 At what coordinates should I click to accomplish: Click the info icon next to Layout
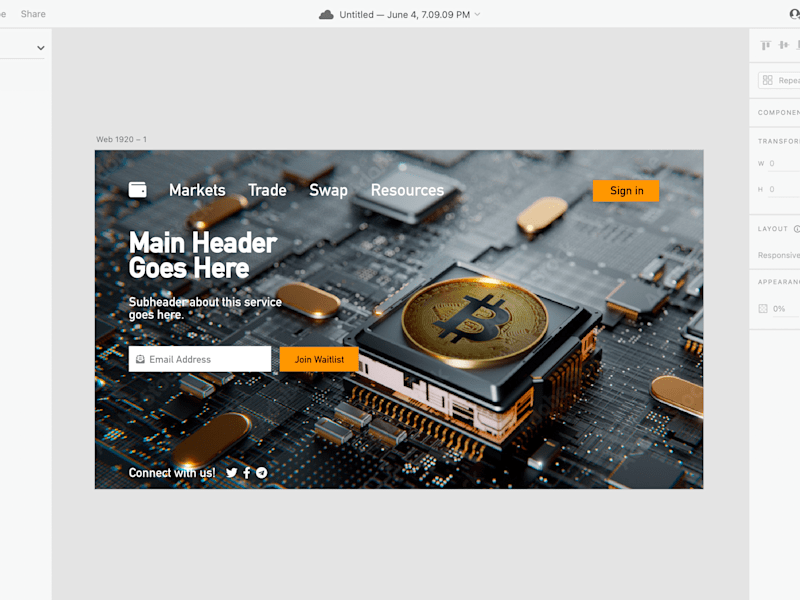[796, 229]
